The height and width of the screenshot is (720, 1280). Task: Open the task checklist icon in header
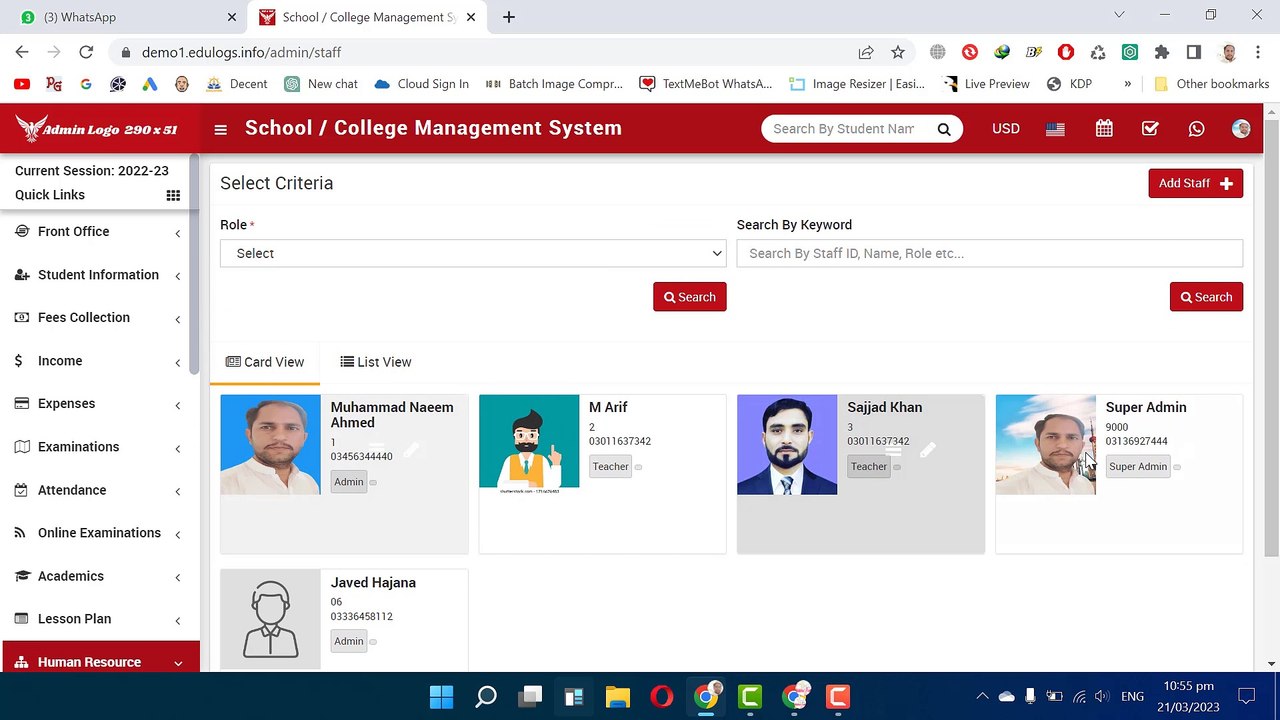1150,129
